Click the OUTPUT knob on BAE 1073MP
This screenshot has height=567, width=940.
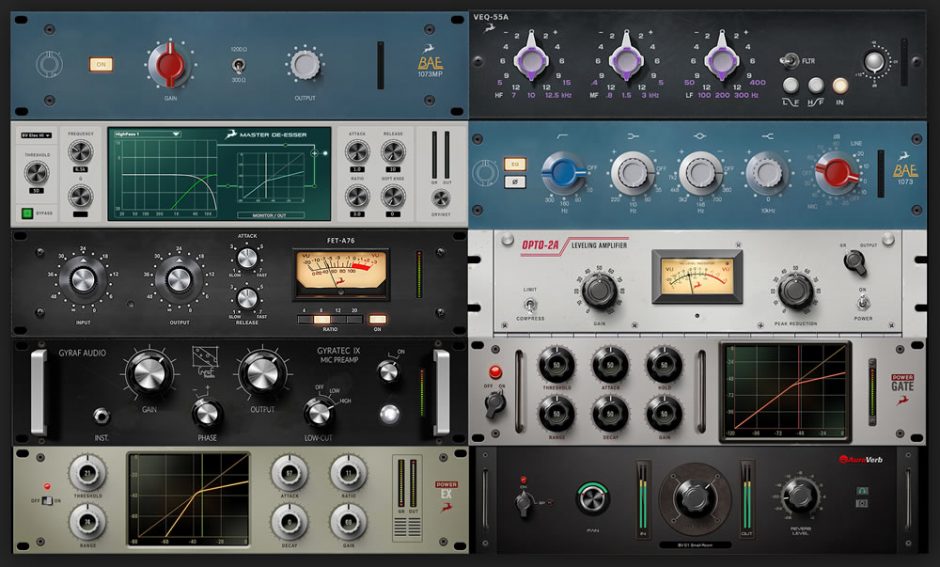click(x=305, y=65)
